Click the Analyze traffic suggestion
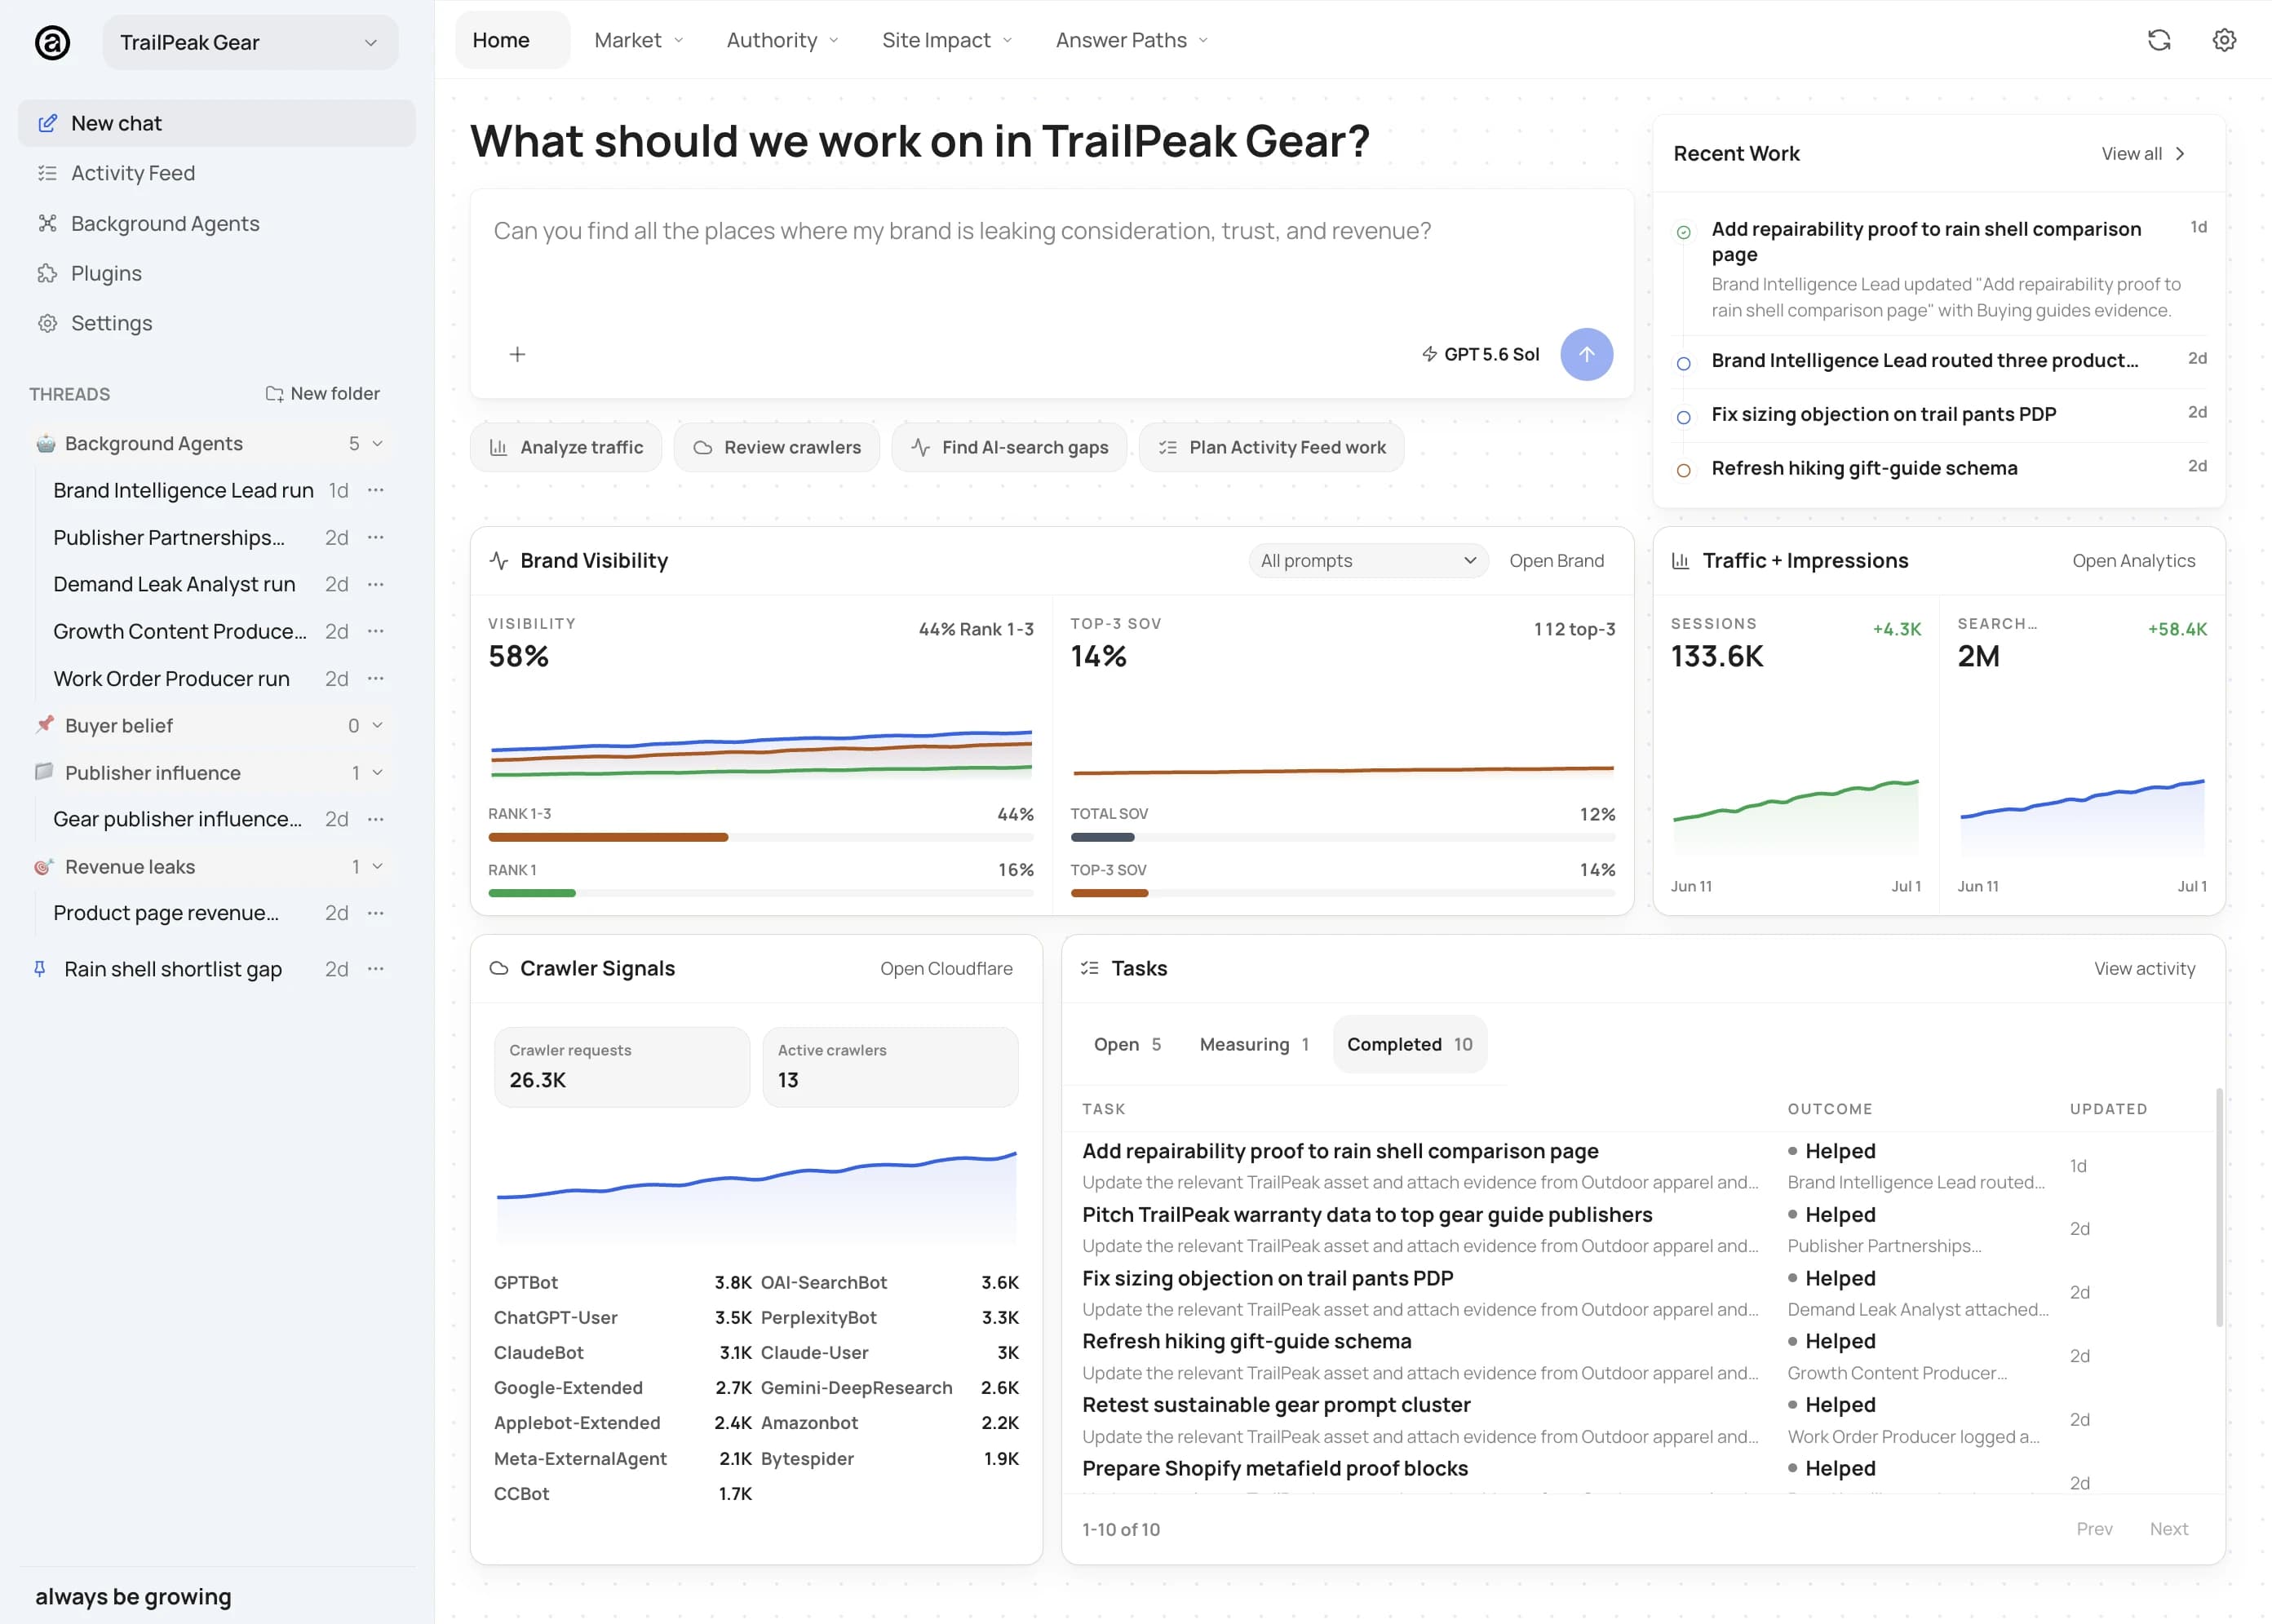Screen dimensions: 2272x1624 click(x=566, y=447)
